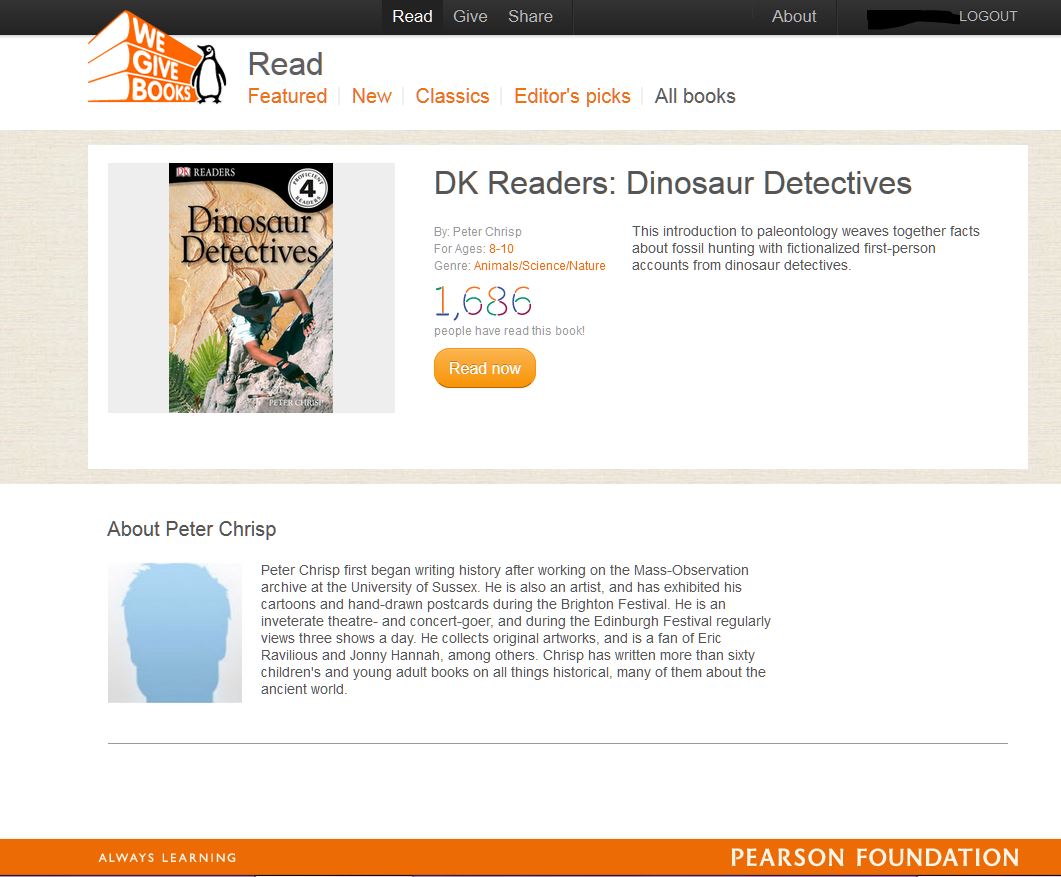Click the Pearson Foundation footer logo
The width and height of the screenshot is (1061, 877).
(874, 857)
